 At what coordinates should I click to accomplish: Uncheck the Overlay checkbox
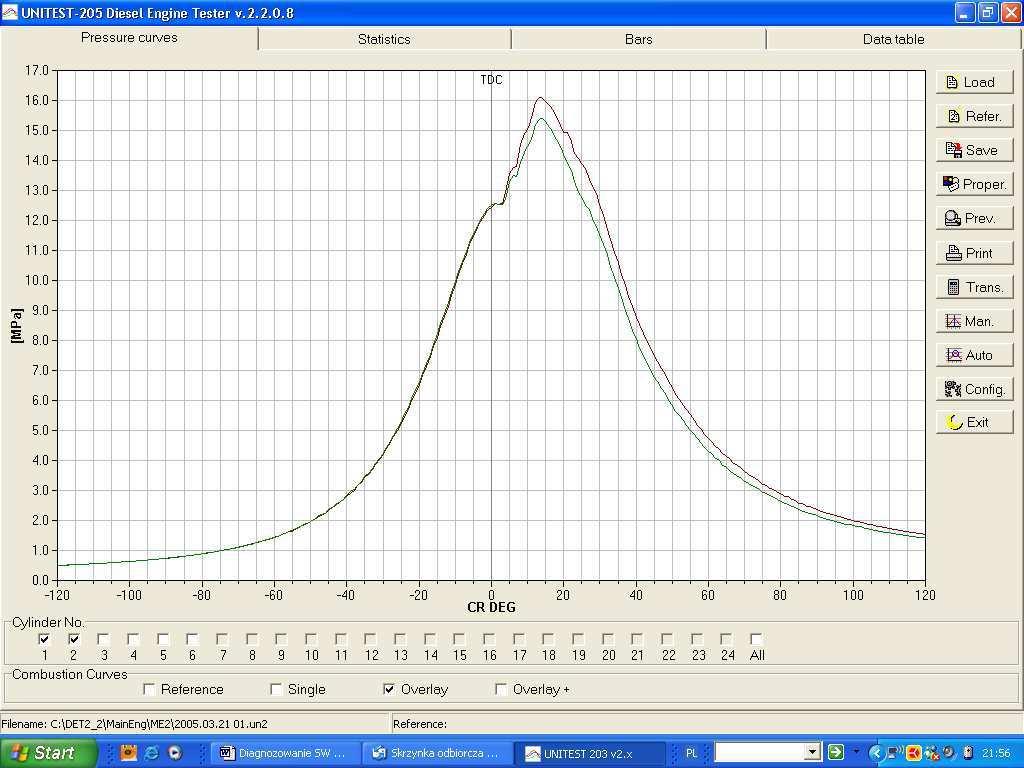389,689
